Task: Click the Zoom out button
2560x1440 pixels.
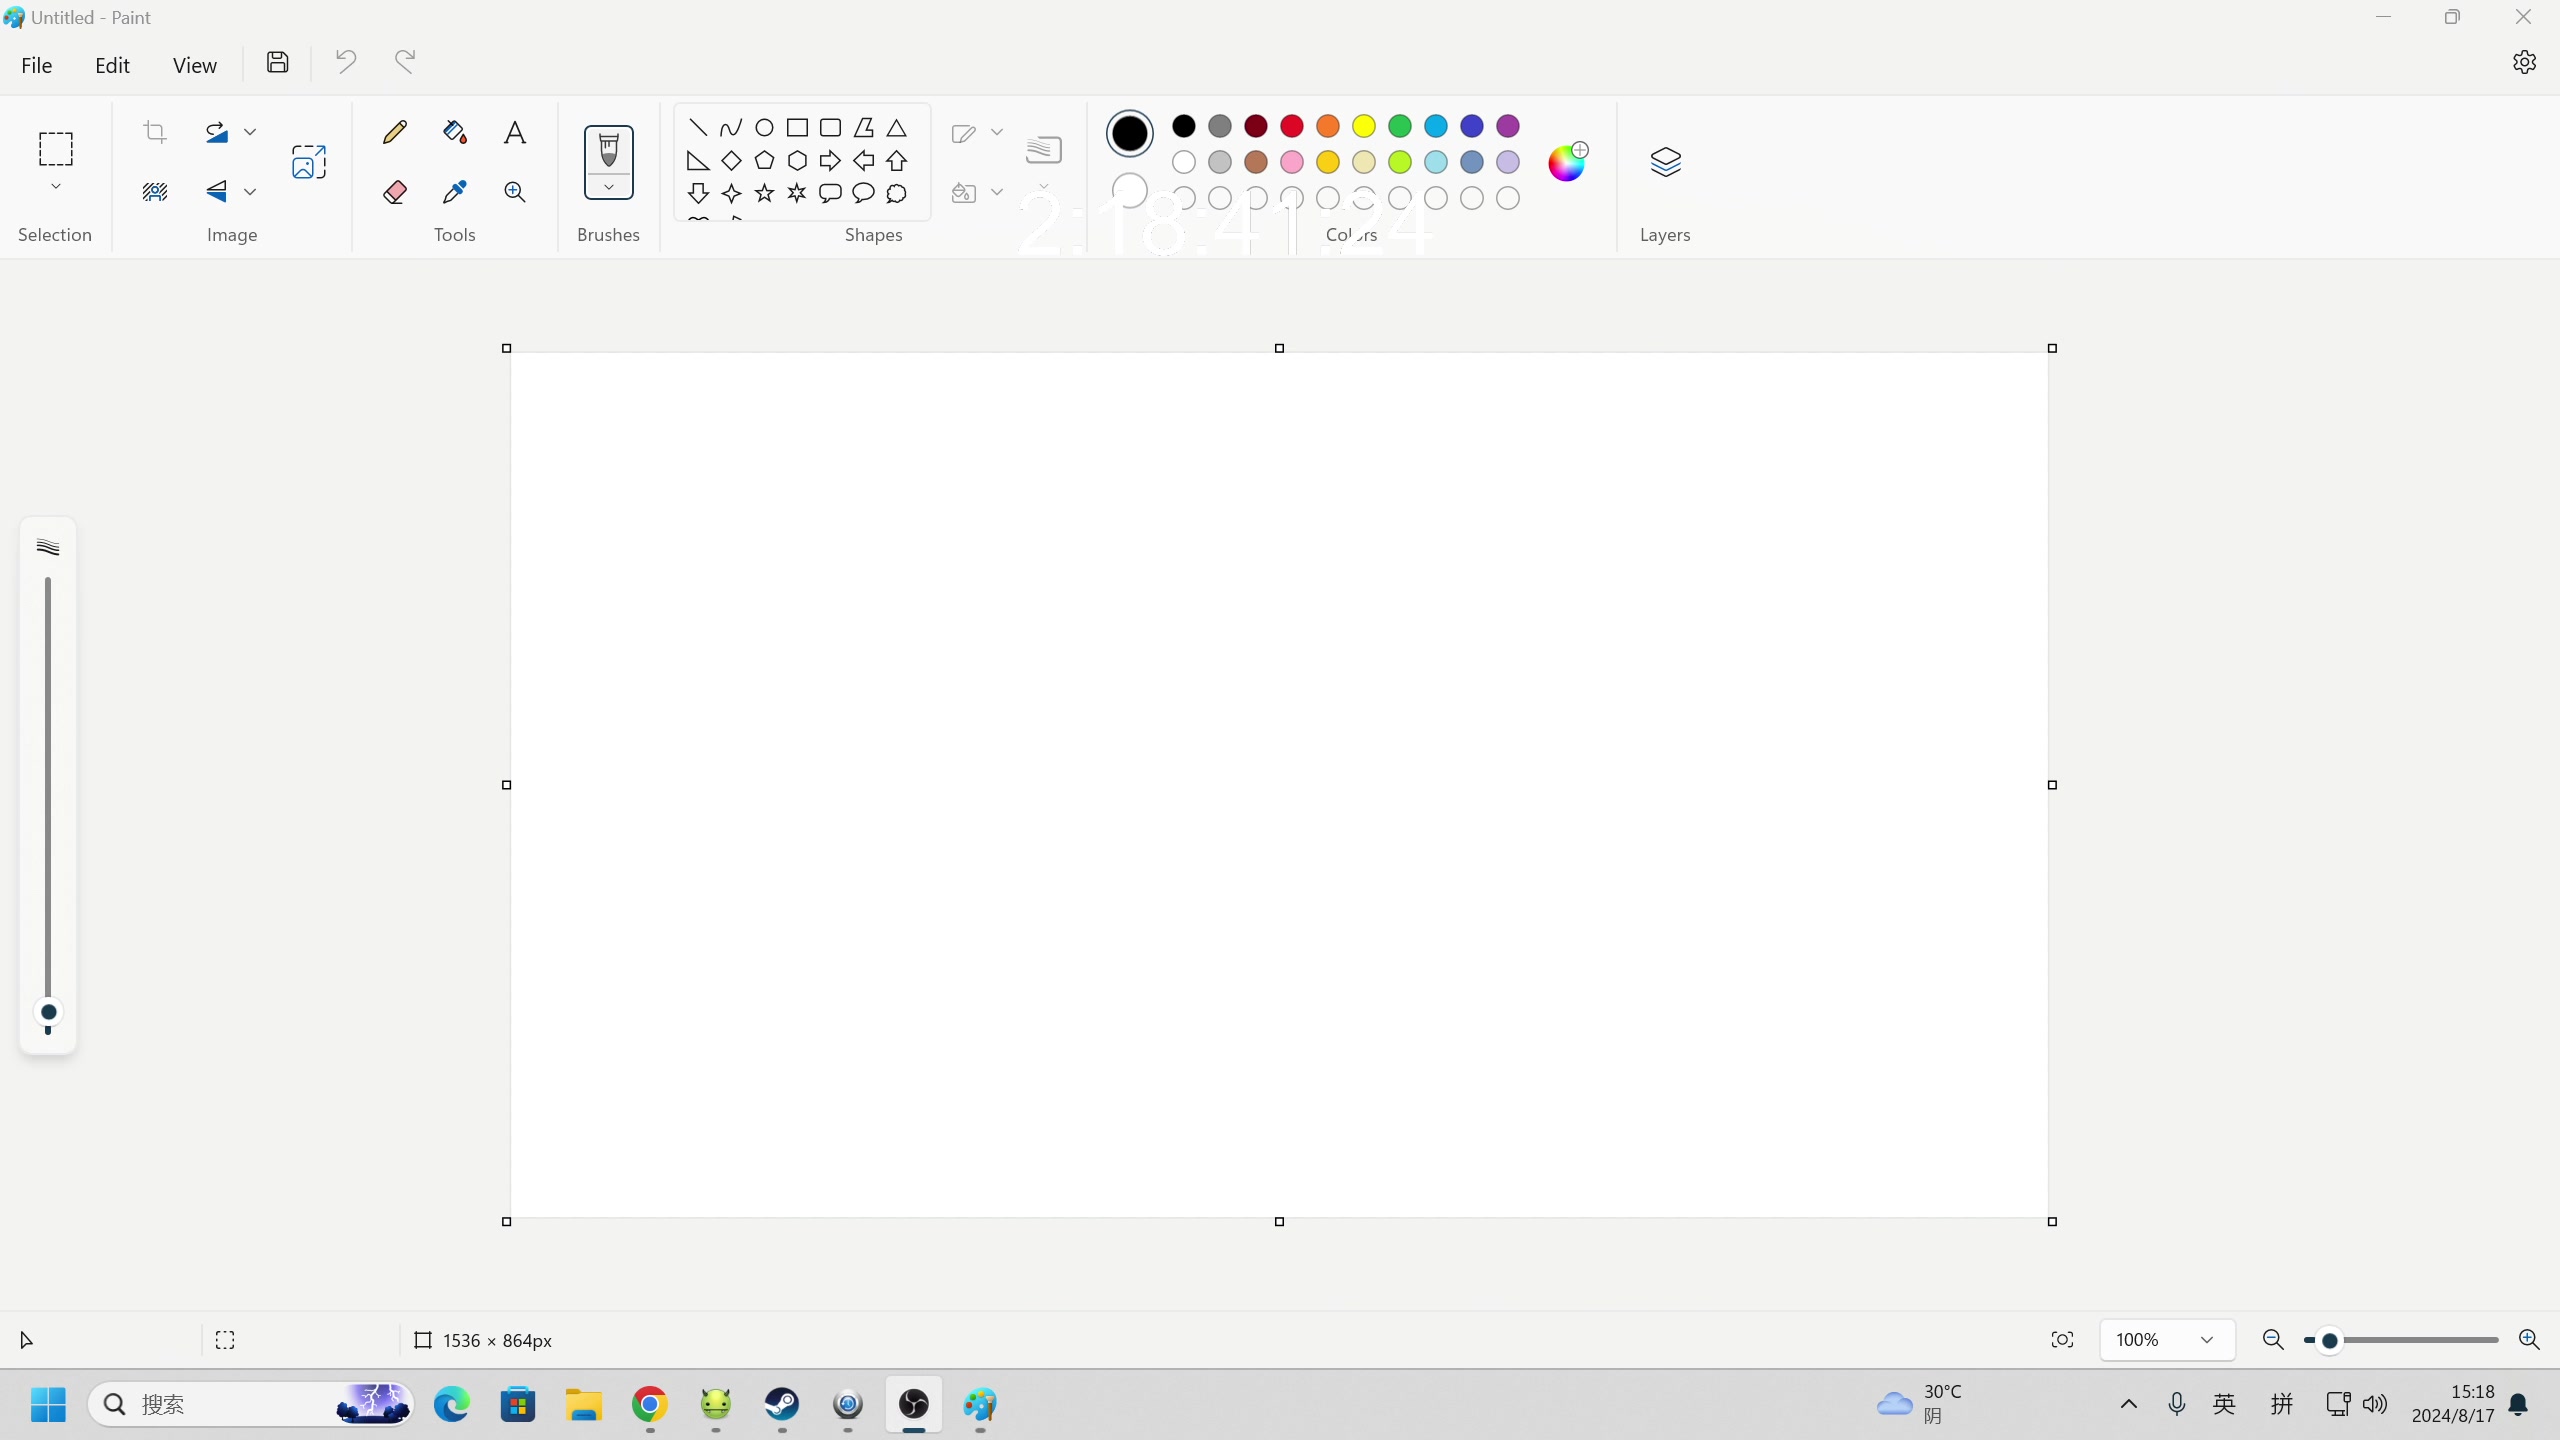Action: pyautogui.click(x=2273, y=1340)
